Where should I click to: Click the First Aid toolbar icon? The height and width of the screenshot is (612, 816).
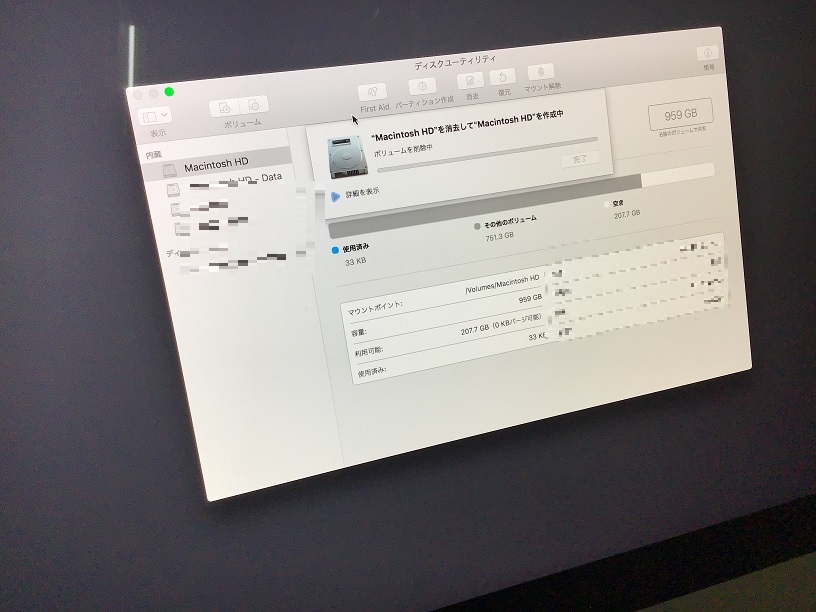(x=373, y=93)
